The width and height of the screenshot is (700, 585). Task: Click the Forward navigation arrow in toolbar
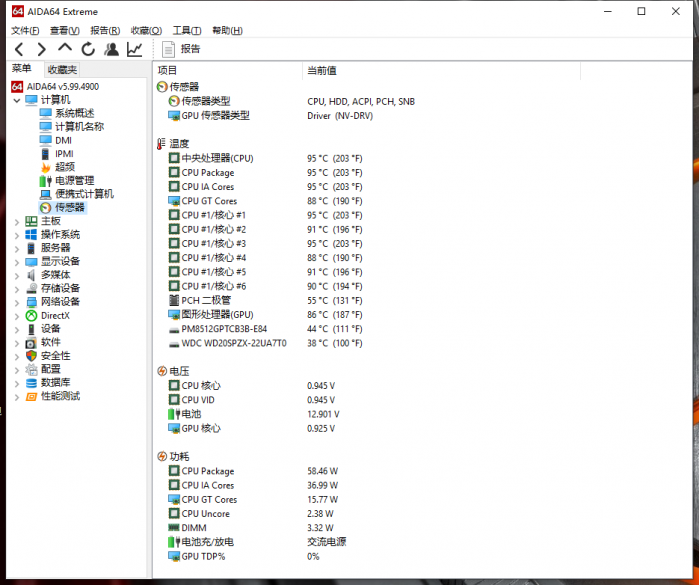click(x=41, y=49)
